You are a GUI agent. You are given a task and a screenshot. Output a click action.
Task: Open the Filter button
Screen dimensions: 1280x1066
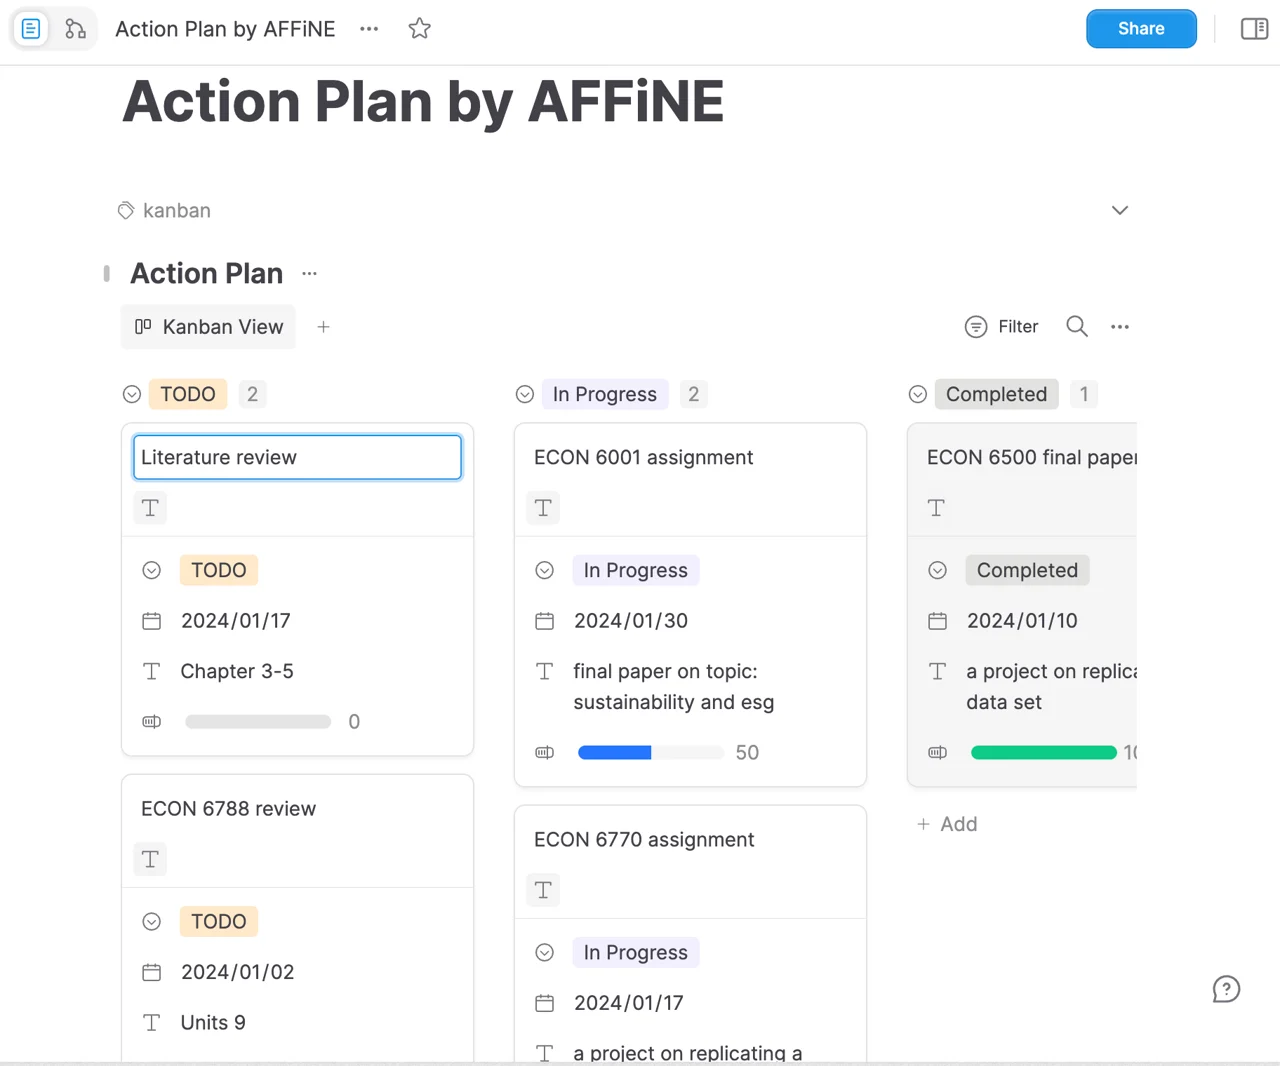1002,327
